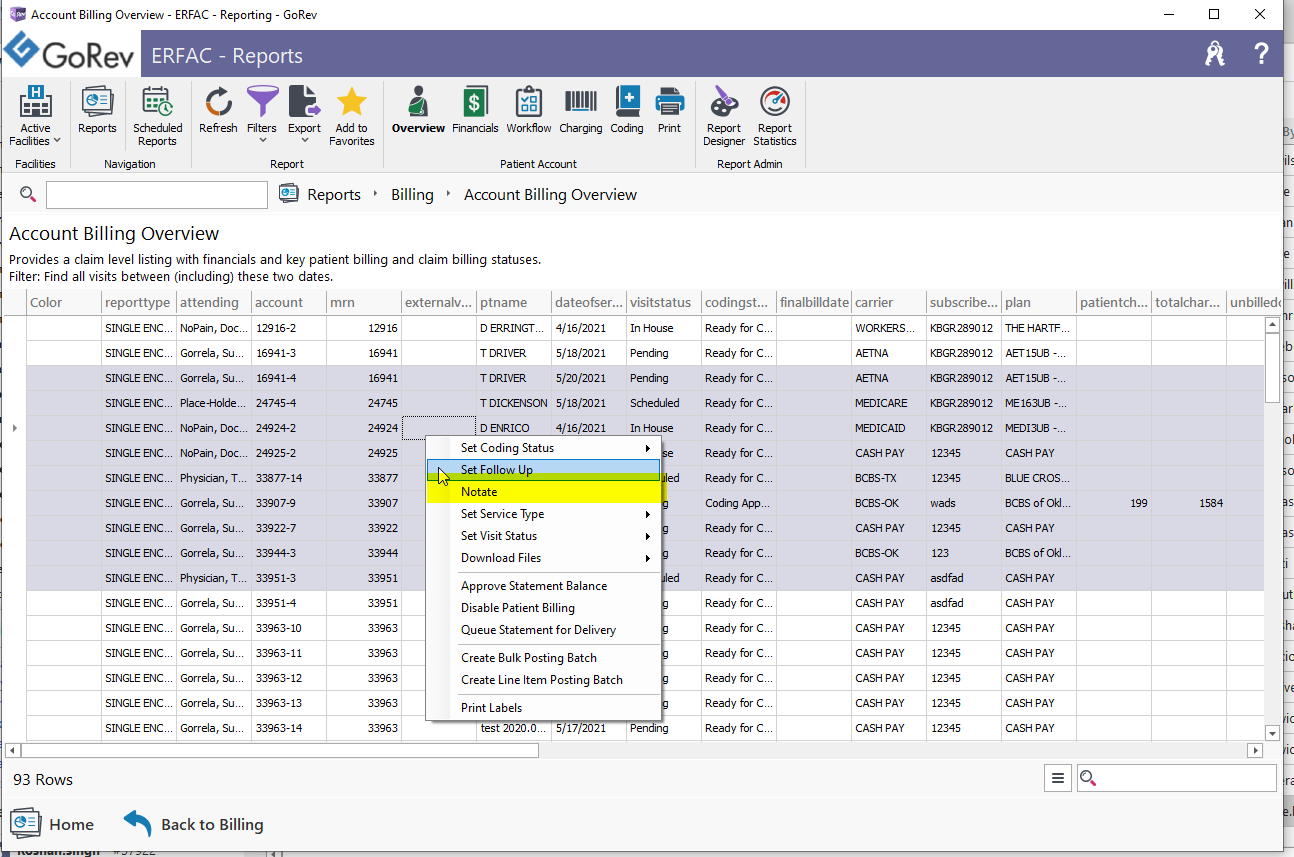Expand the Set Service Type submenu
The image size is (1294, 857).
tap(544, 514)
